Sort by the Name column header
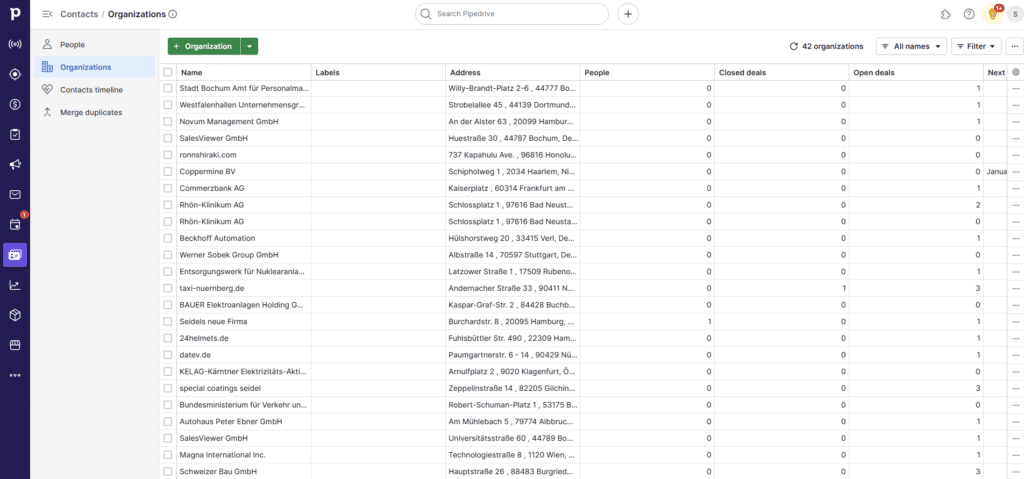This screenshot has height=479, width=1024. pyautogui.click(x=244, y=73)
